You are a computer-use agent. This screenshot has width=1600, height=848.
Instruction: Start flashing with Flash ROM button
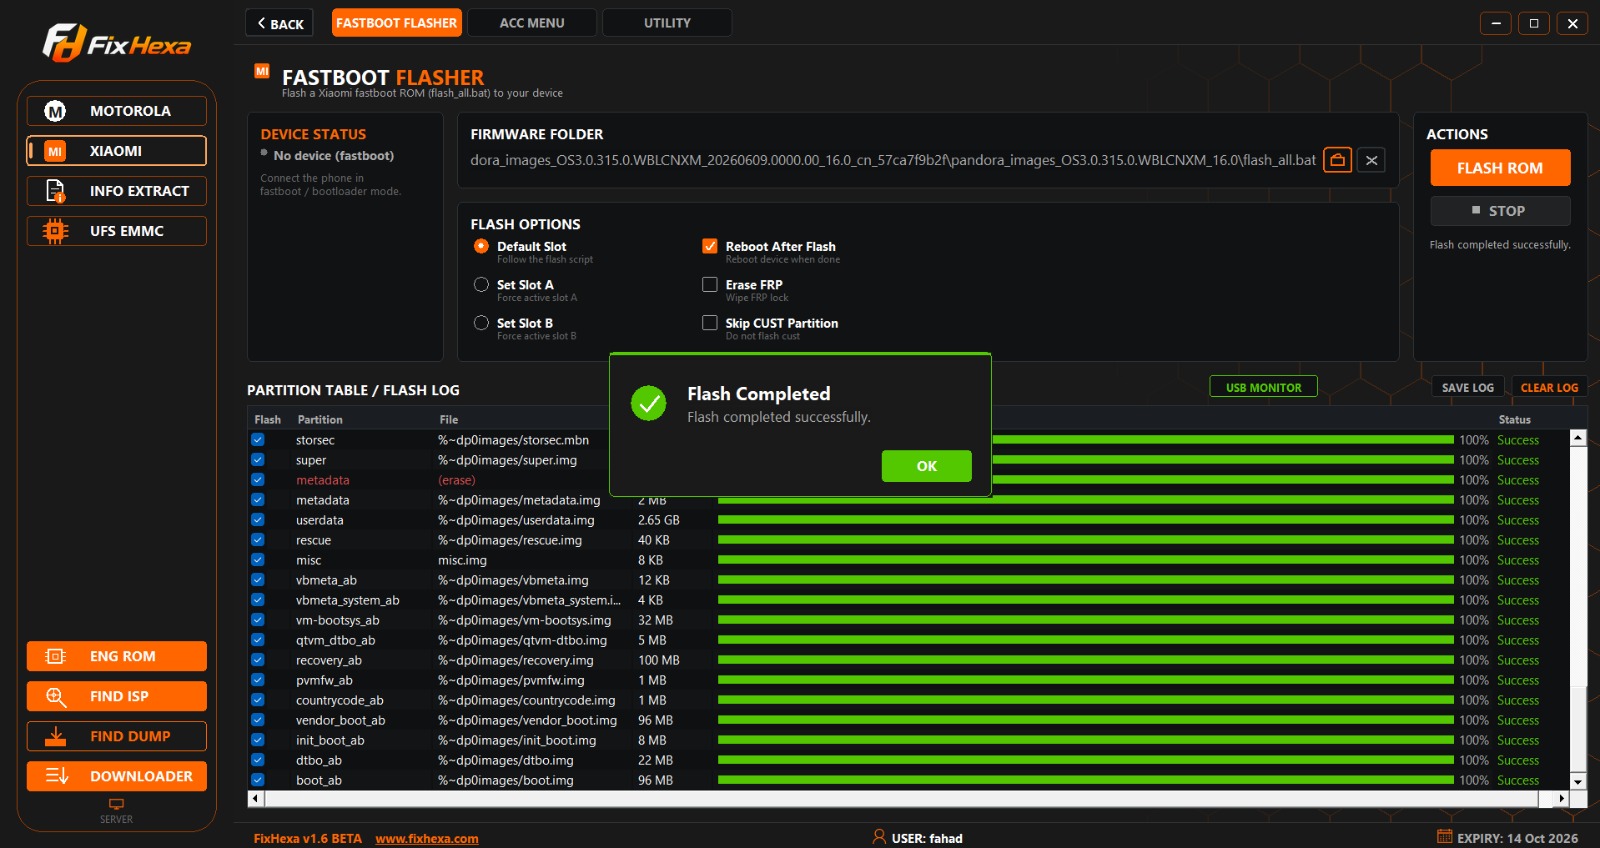1500,168
